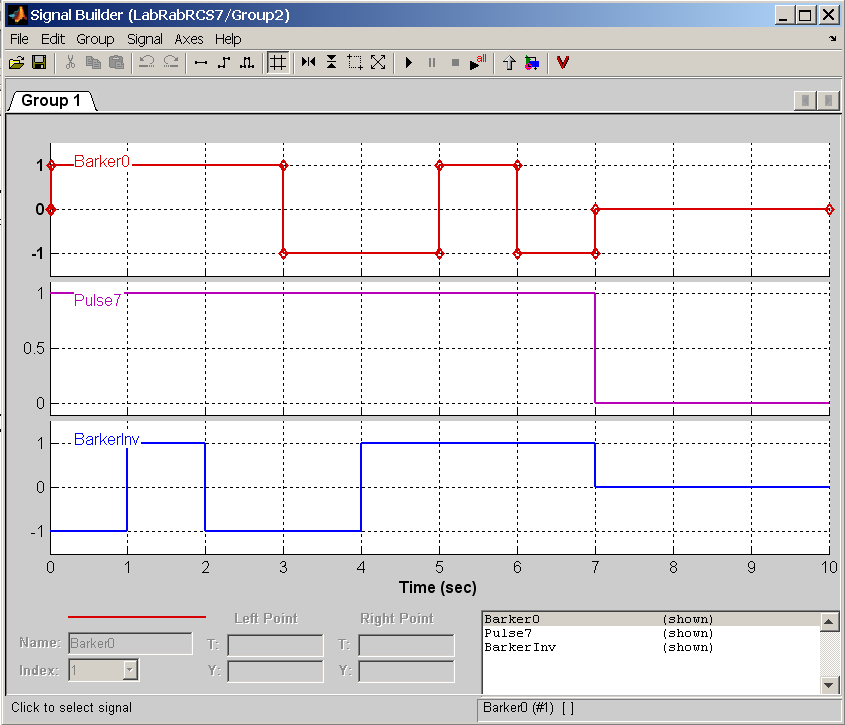Start the simulation with play button
The height and width of the screenshot is (725, 845).
(x=409, y=62)
